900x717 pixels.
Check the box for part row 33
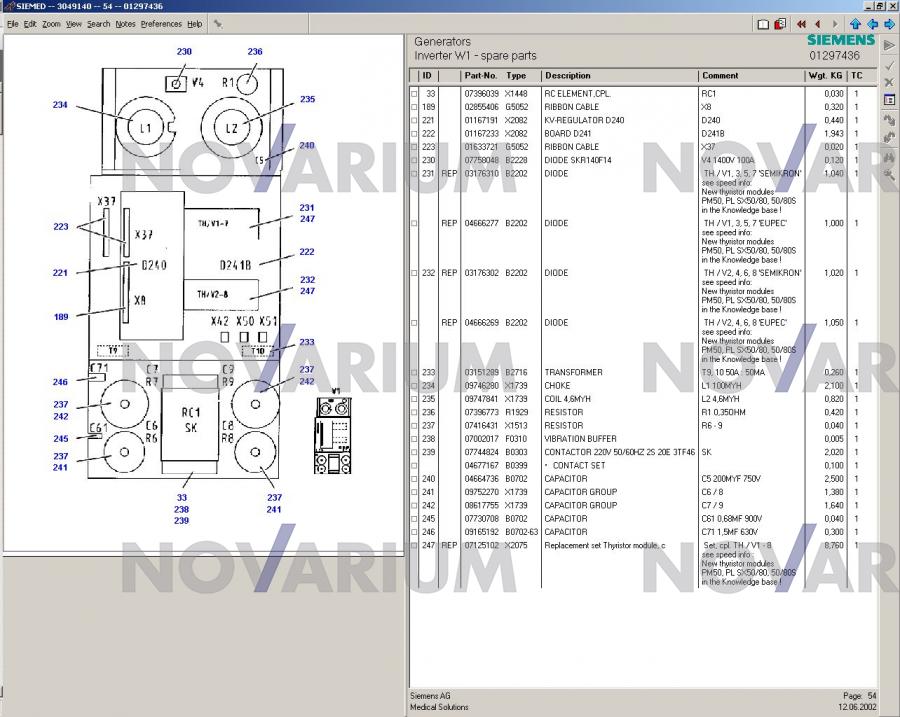click(x=415, y=94)
